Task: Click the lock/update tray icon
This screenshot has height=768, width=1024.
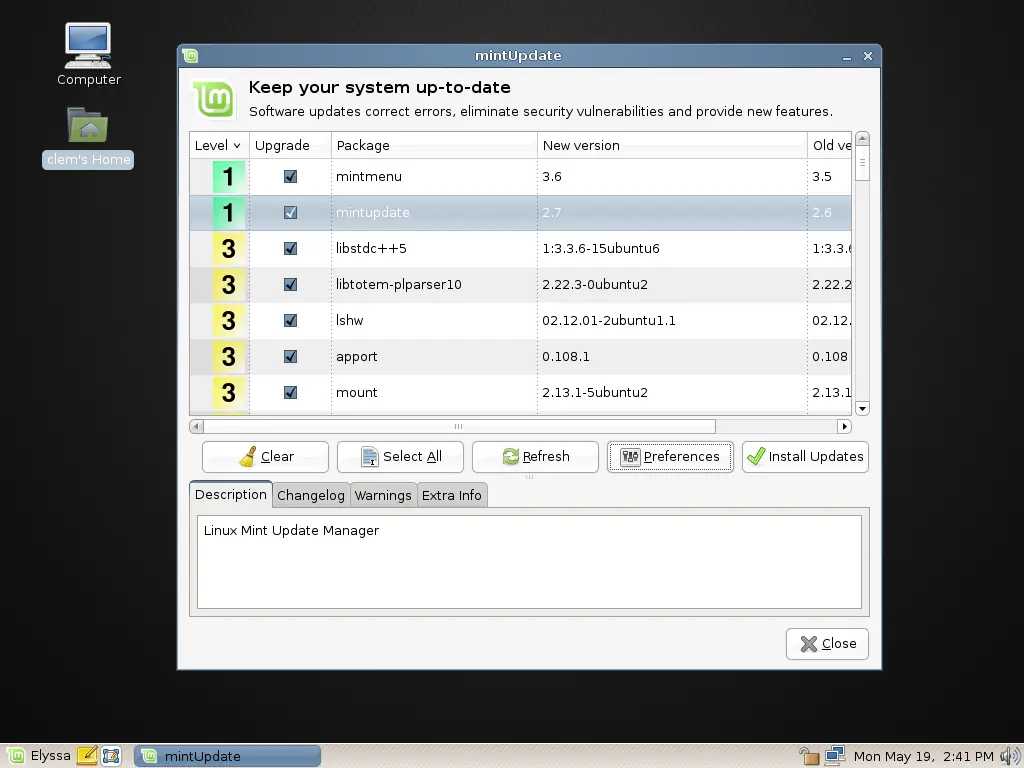Action: pyautogui.click(x=809, y=756)
